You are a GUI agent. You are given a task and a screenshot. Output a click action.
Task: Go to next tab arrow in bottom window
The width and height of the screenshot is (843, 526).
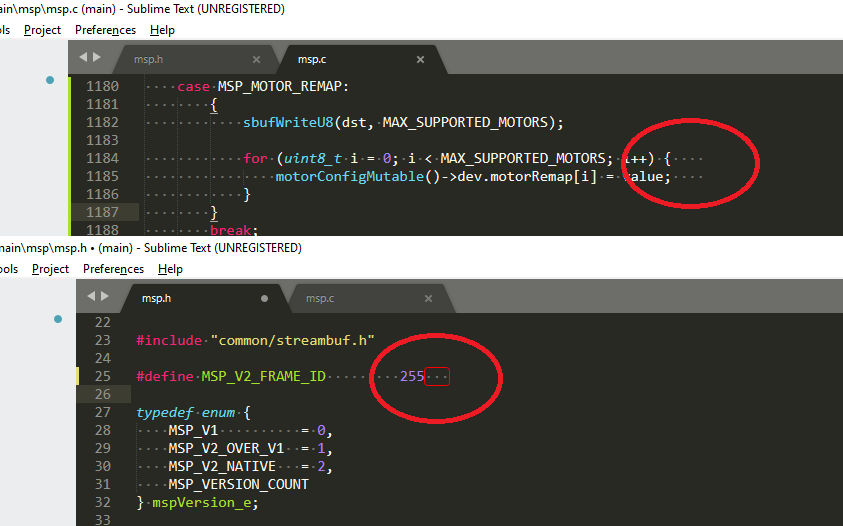105,296
